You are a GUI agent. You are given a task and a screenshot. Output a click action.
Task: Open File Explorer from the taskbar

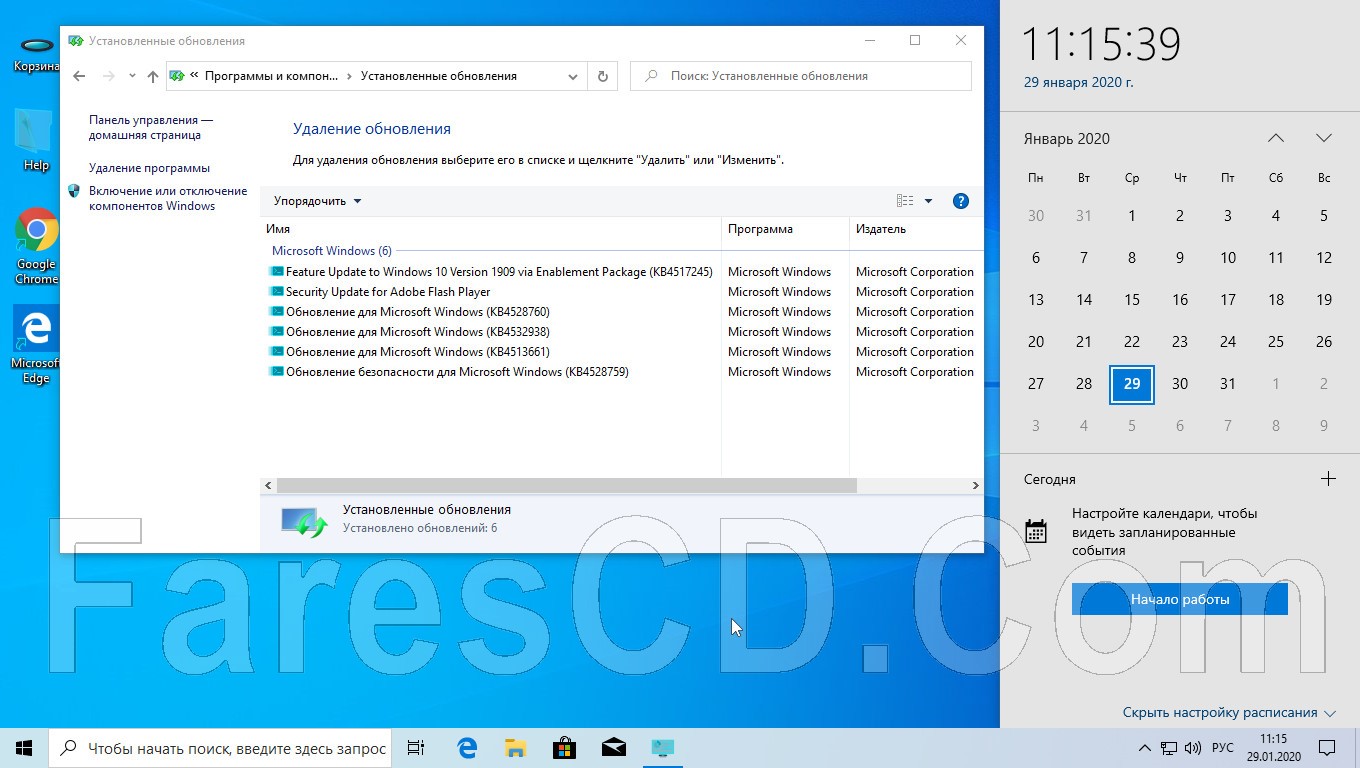coord(516,748)
